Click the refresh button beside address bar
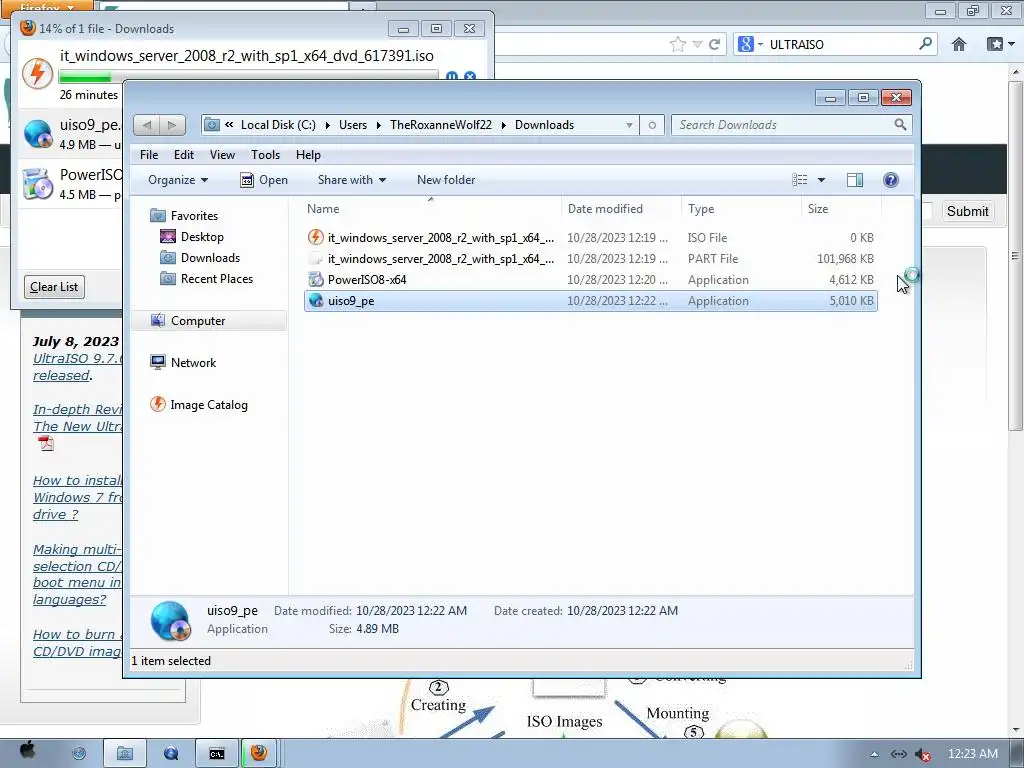Viewport: 1024px width, 768px height. click(x=652, y=125)
